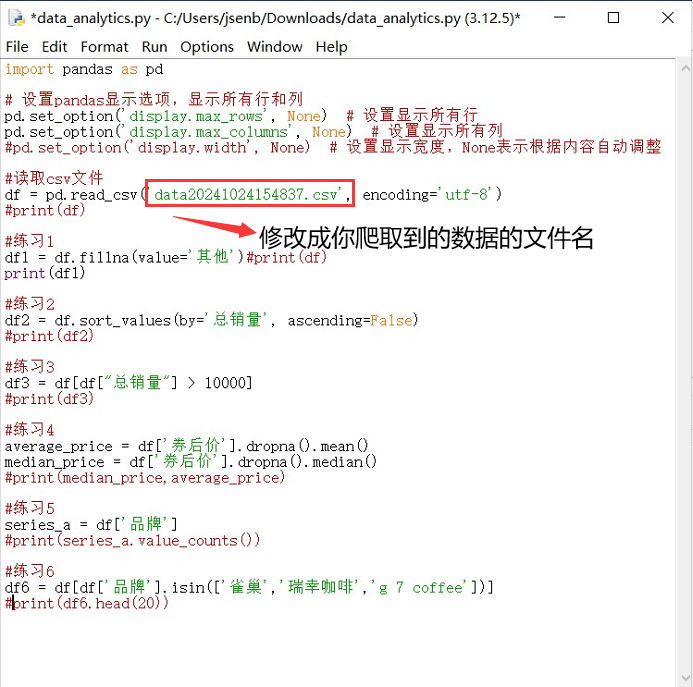
Task: Place cursor on print(df6.head(20)) line
Action: click(85, 603)
